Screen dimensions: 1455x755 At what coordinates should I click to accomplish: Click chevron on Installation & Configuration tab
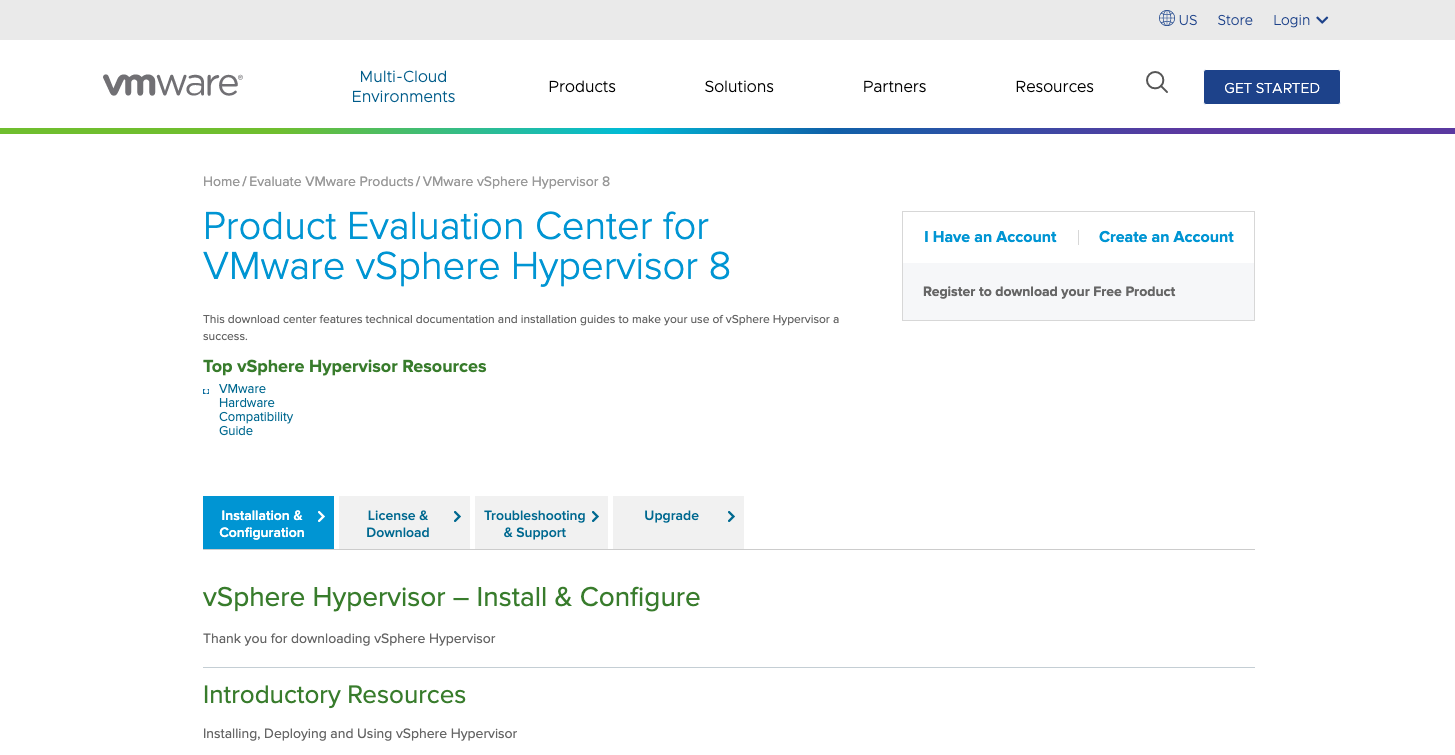321,516
